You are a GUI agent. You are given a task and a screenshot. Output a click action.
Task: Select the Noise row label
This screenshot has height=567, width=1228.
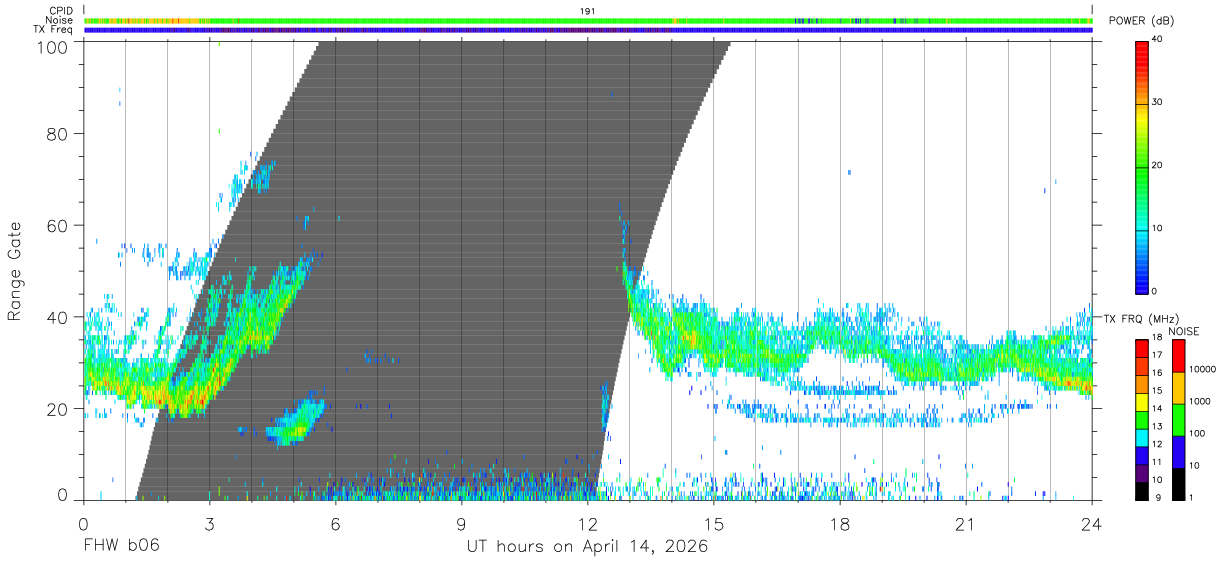[60, 20]
